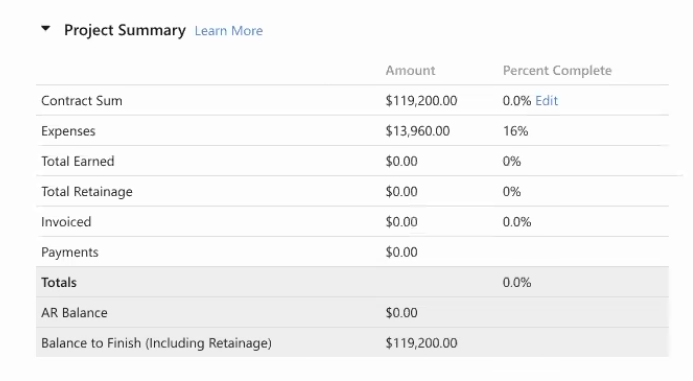Click the Payments $0.00 amount
The image size is (693, 381).
coord(401,252)
